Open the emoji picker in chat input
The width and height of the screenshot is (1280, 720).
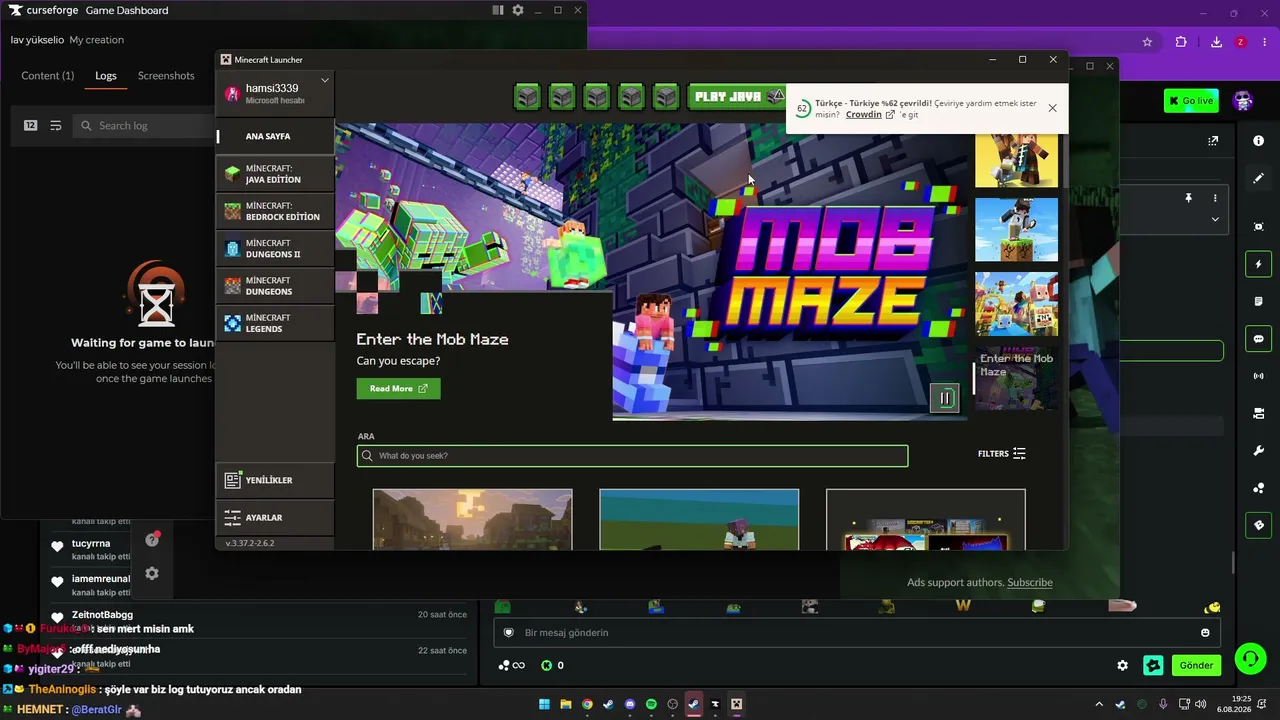1205,633
